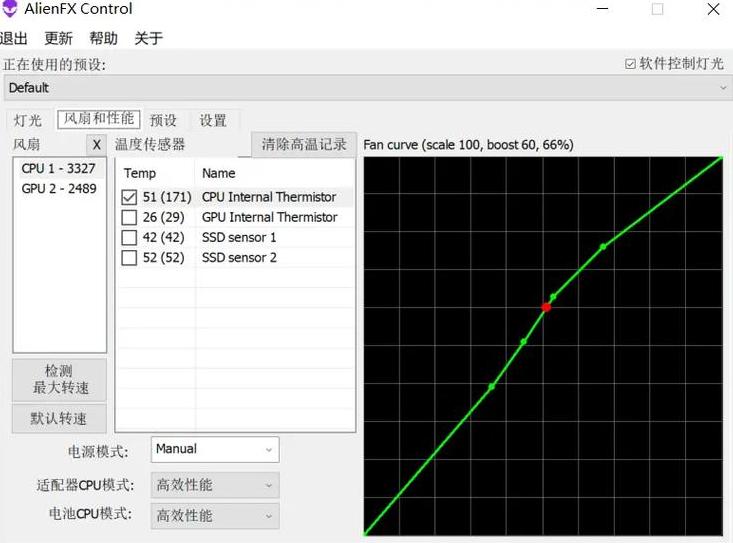Switch to the 预设 tab
733x543 pixels.
(x=163, y=121)
